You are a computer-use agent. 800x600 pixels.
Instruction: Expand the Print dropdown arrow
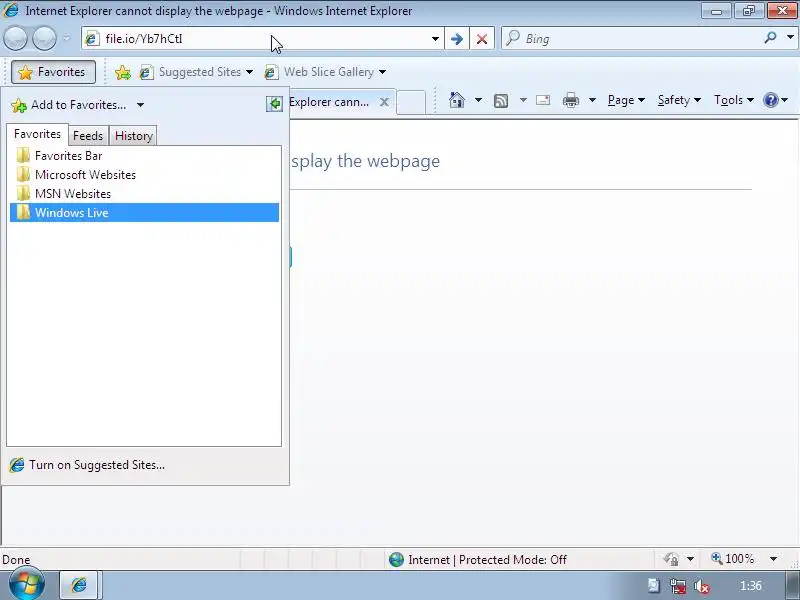[x=592, y=100]
